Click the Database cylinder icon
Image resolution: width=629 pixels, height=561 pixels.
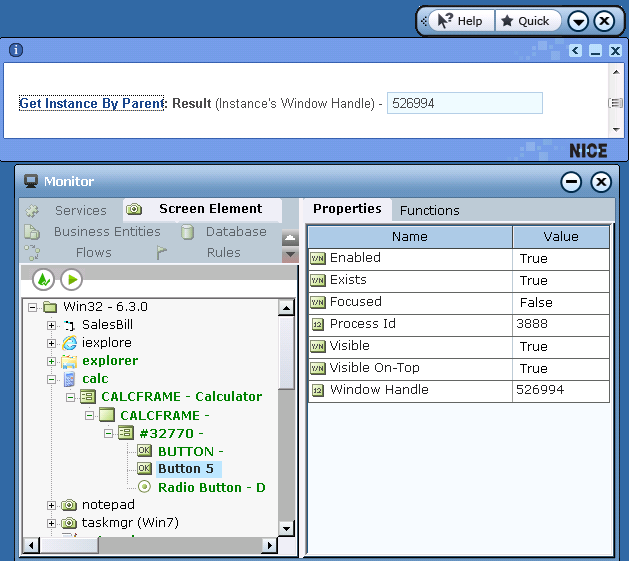(187, 232)
